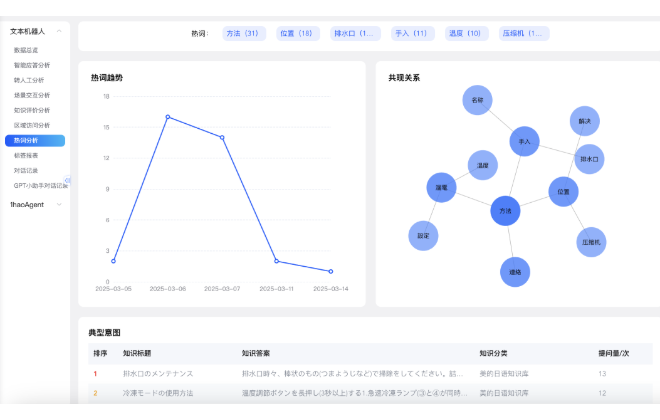Collapse the 文本机器人 menu section

coord(59,31)
